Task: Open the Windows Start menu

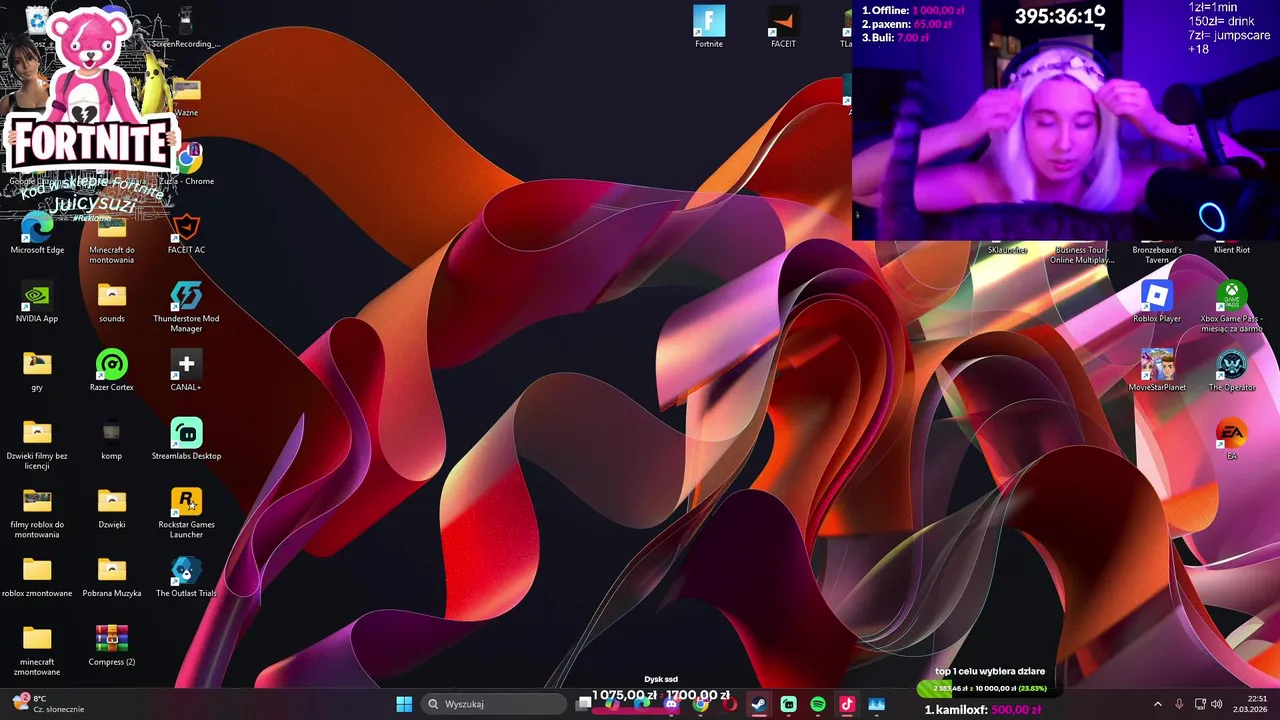Action: tap(404, 704)
